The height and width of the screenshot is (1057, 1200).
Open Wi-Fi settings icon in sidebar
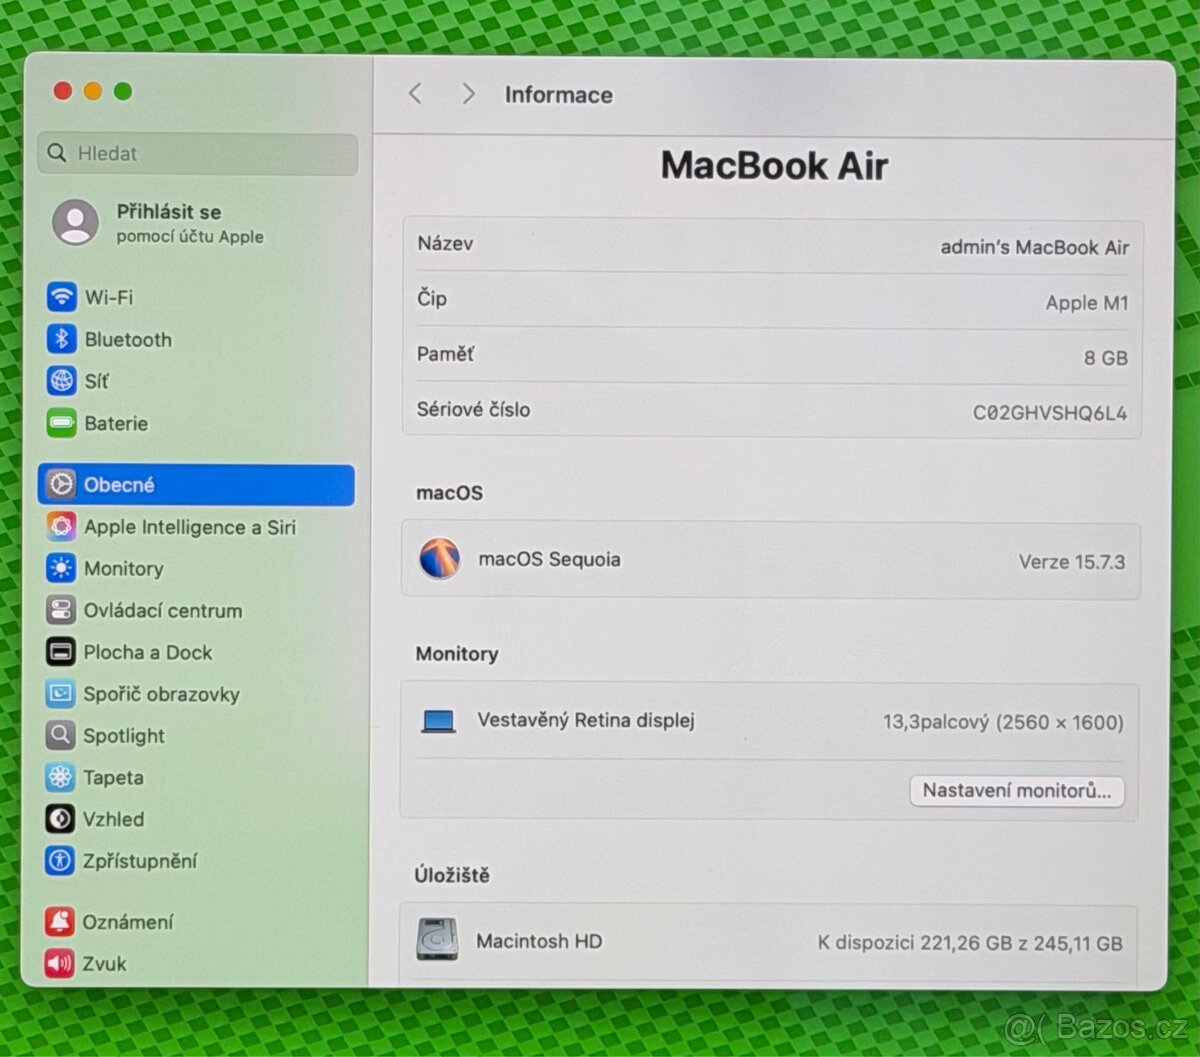(62, 297)
